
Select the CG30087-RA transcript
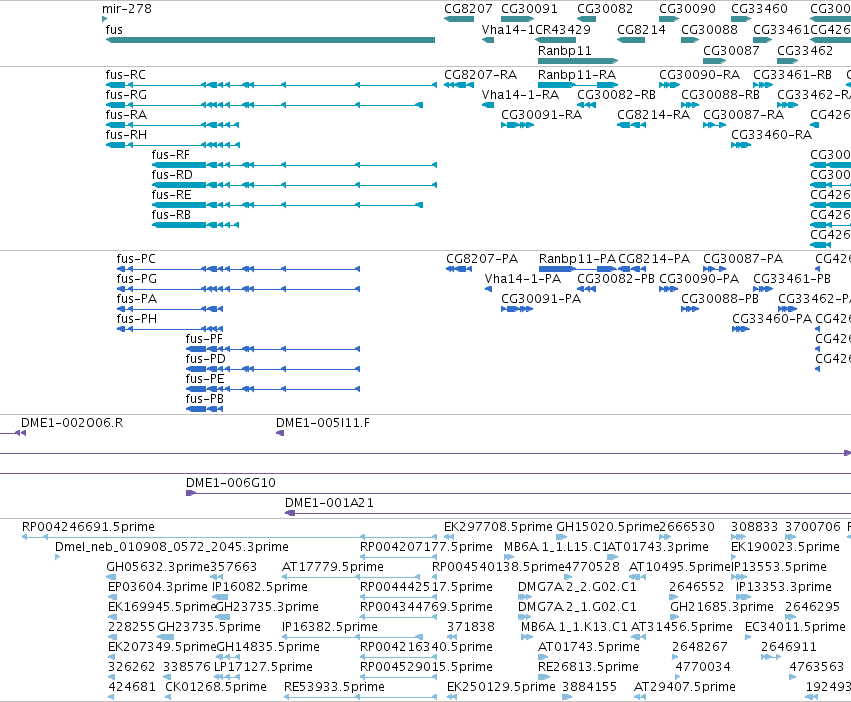click(714, 125)
